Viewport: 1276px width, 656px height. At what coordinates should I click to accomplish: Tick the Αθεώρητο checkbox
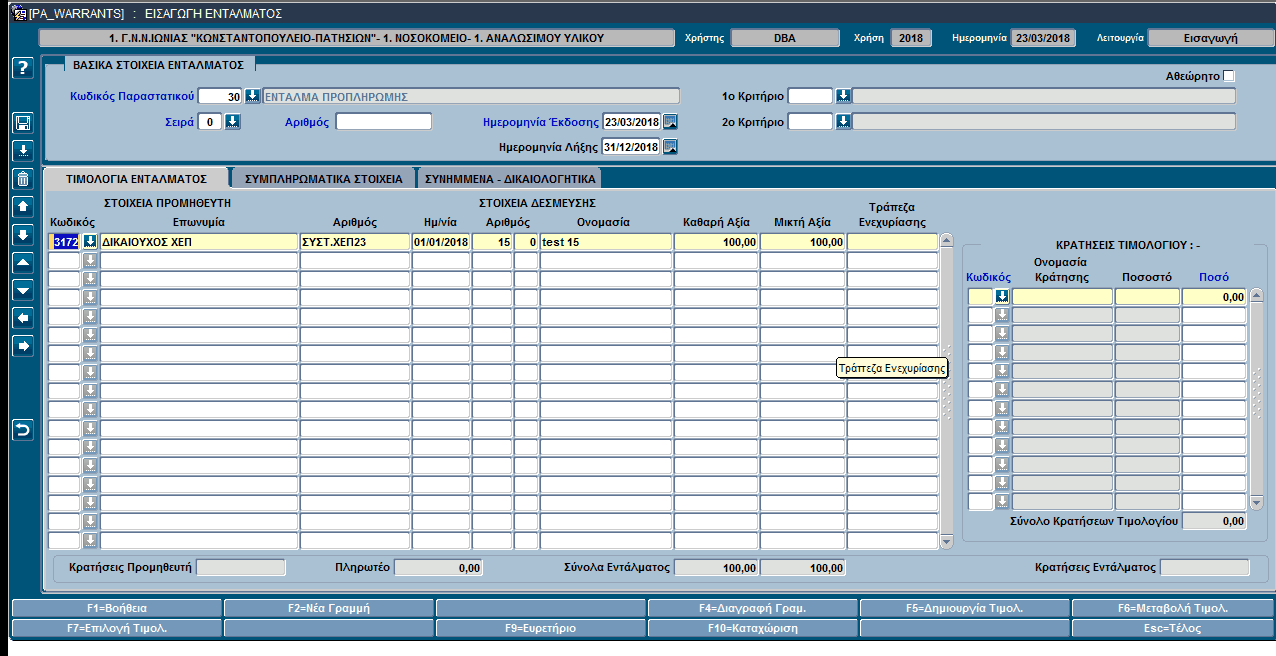(1229, 76)
